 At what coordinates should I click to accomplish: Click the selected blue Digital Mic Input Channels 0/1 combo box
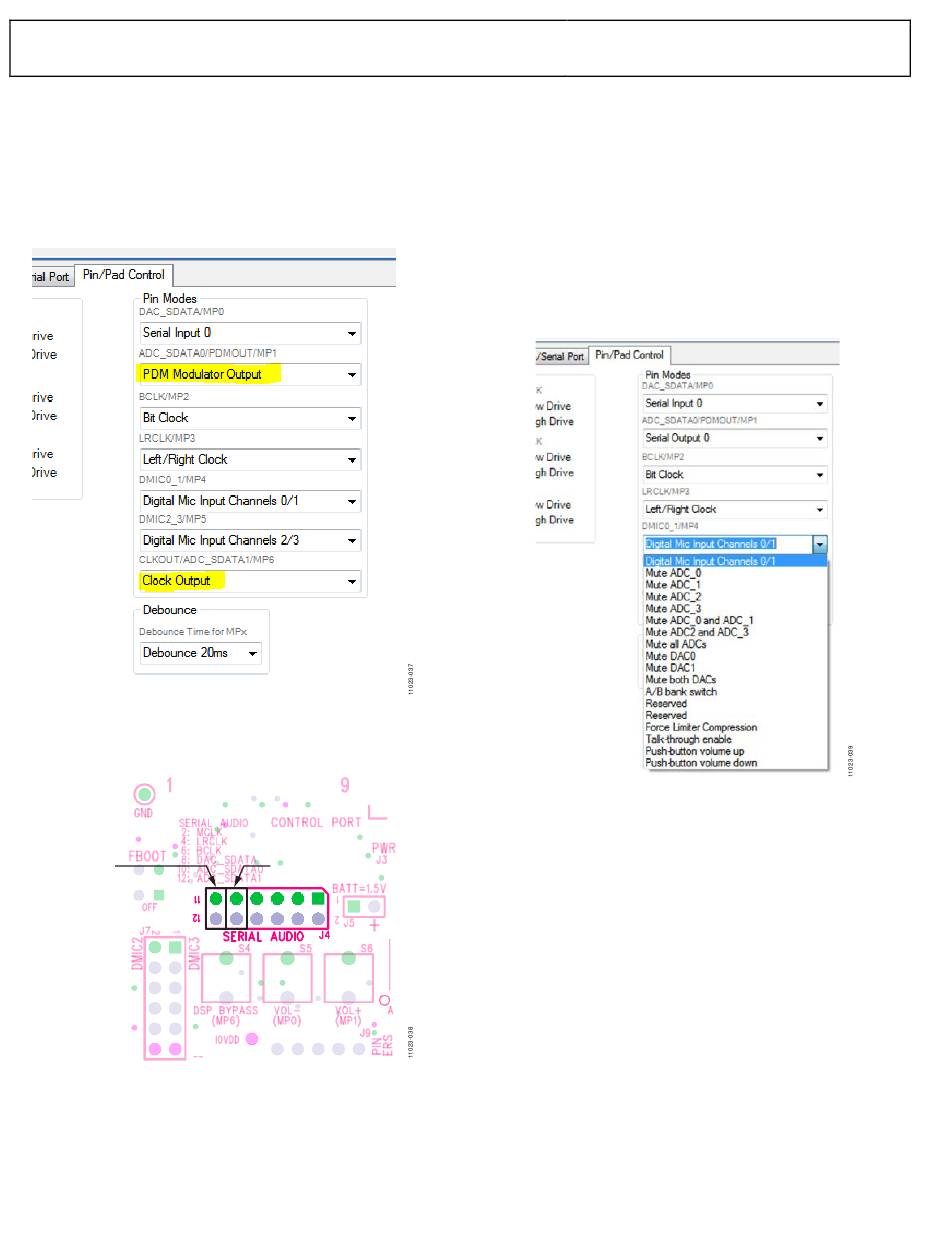tap(735, 544)
